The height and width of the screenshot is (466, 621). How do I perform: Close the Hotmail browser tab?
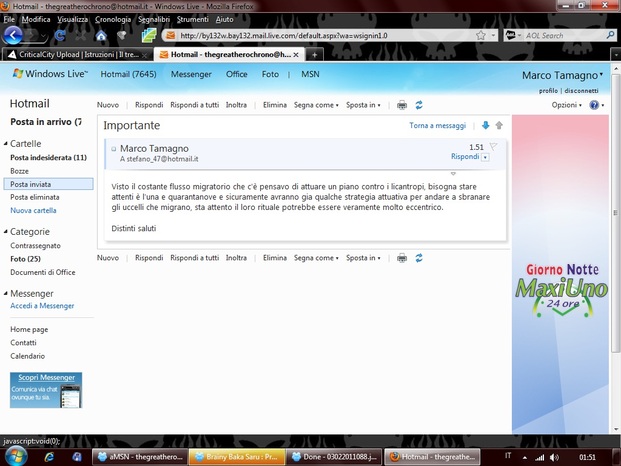[296, 55]
